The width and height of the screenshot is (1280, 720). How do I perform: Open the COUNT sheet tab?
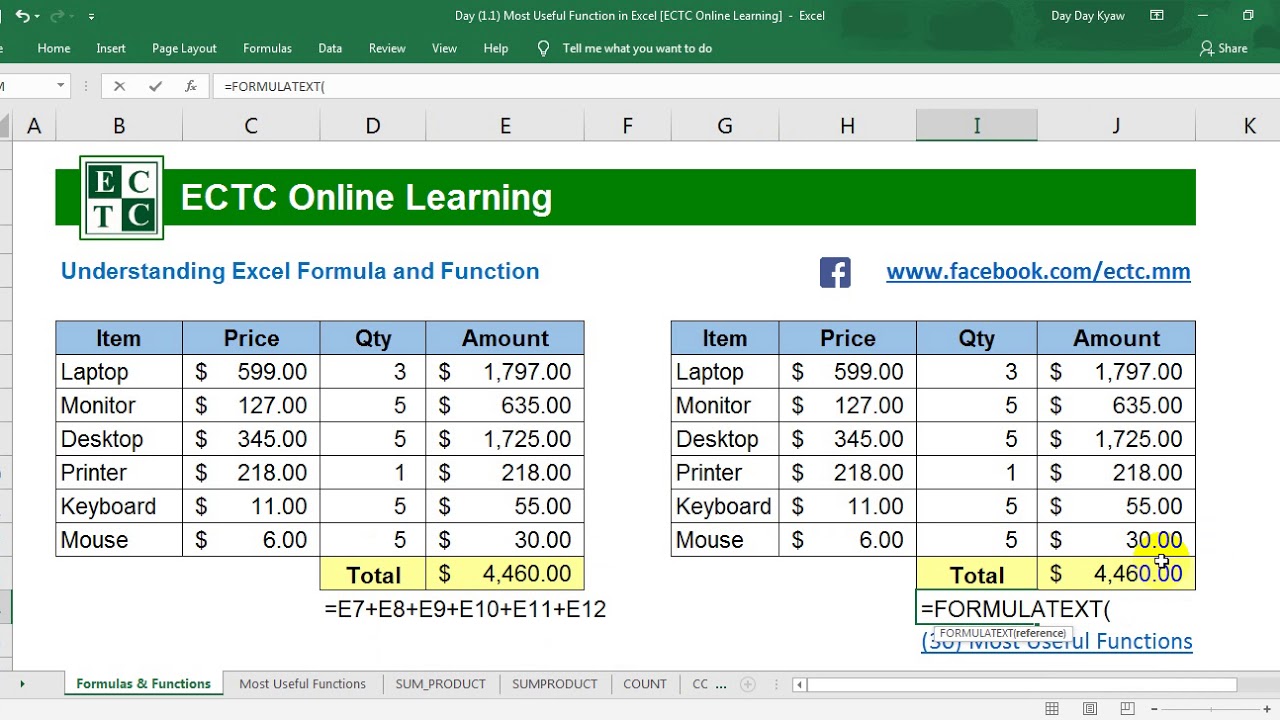pos(644,684)
